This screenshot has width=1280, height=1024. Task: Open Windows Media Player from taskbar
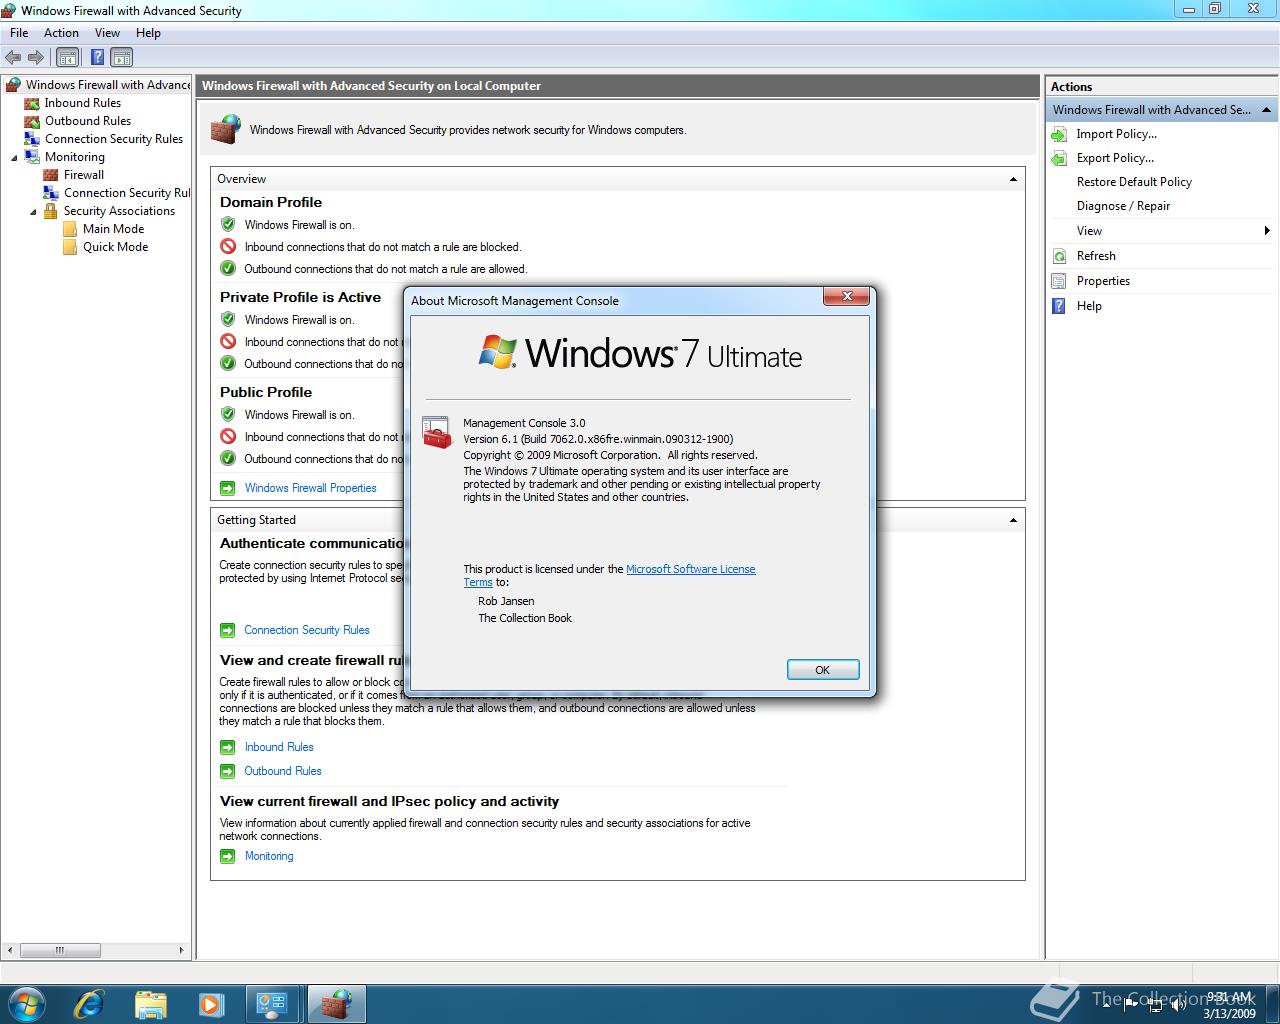tap(211, 1003)
